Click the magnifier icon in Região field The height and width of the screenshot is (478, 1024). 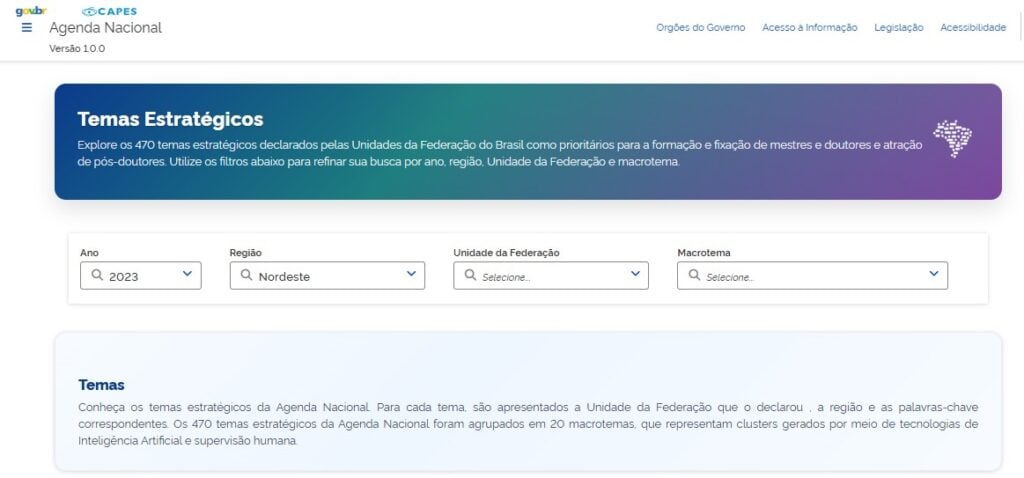click(246, 275)
